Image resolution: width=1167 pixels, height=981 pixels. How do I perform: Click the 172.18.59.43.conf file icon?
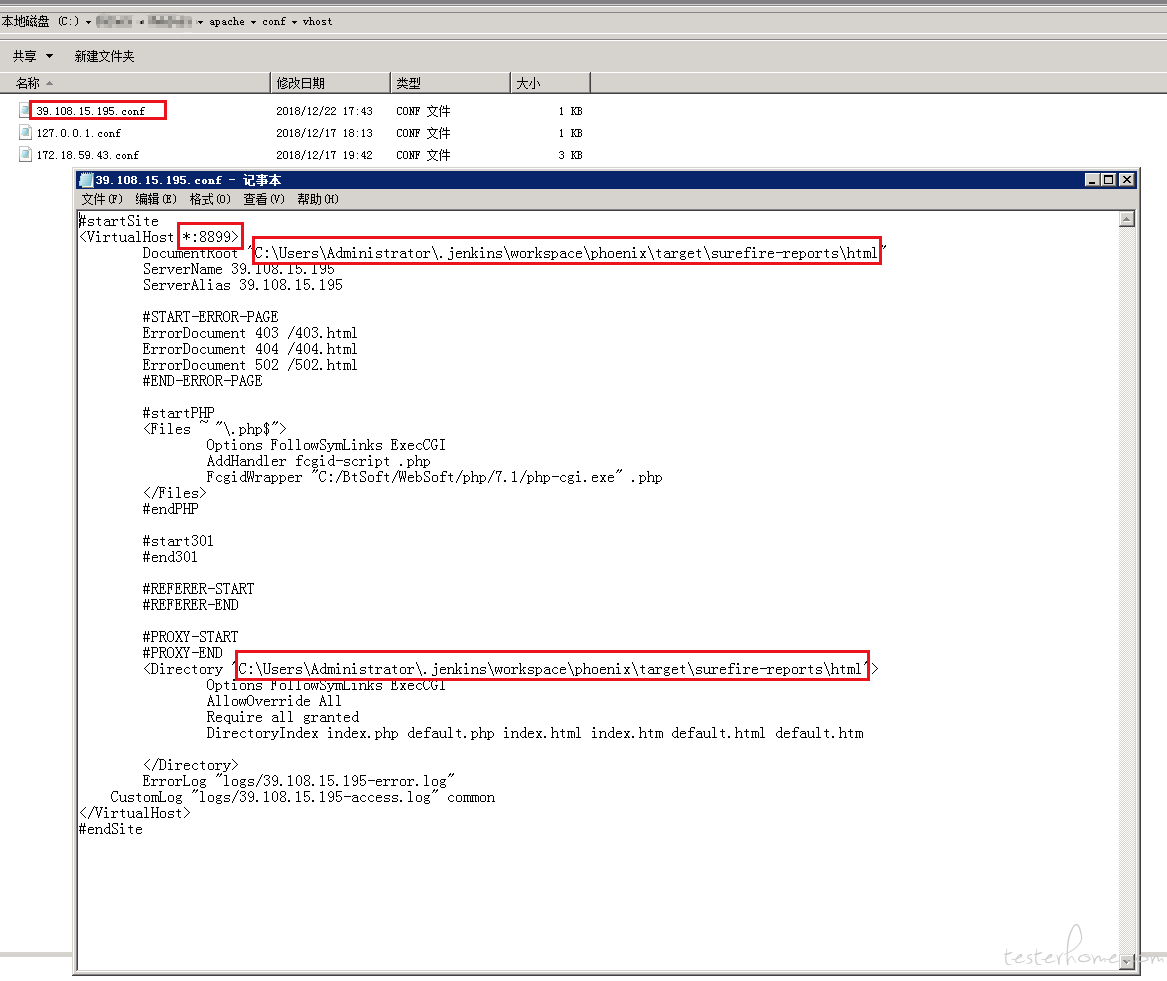tap(25, 155)
